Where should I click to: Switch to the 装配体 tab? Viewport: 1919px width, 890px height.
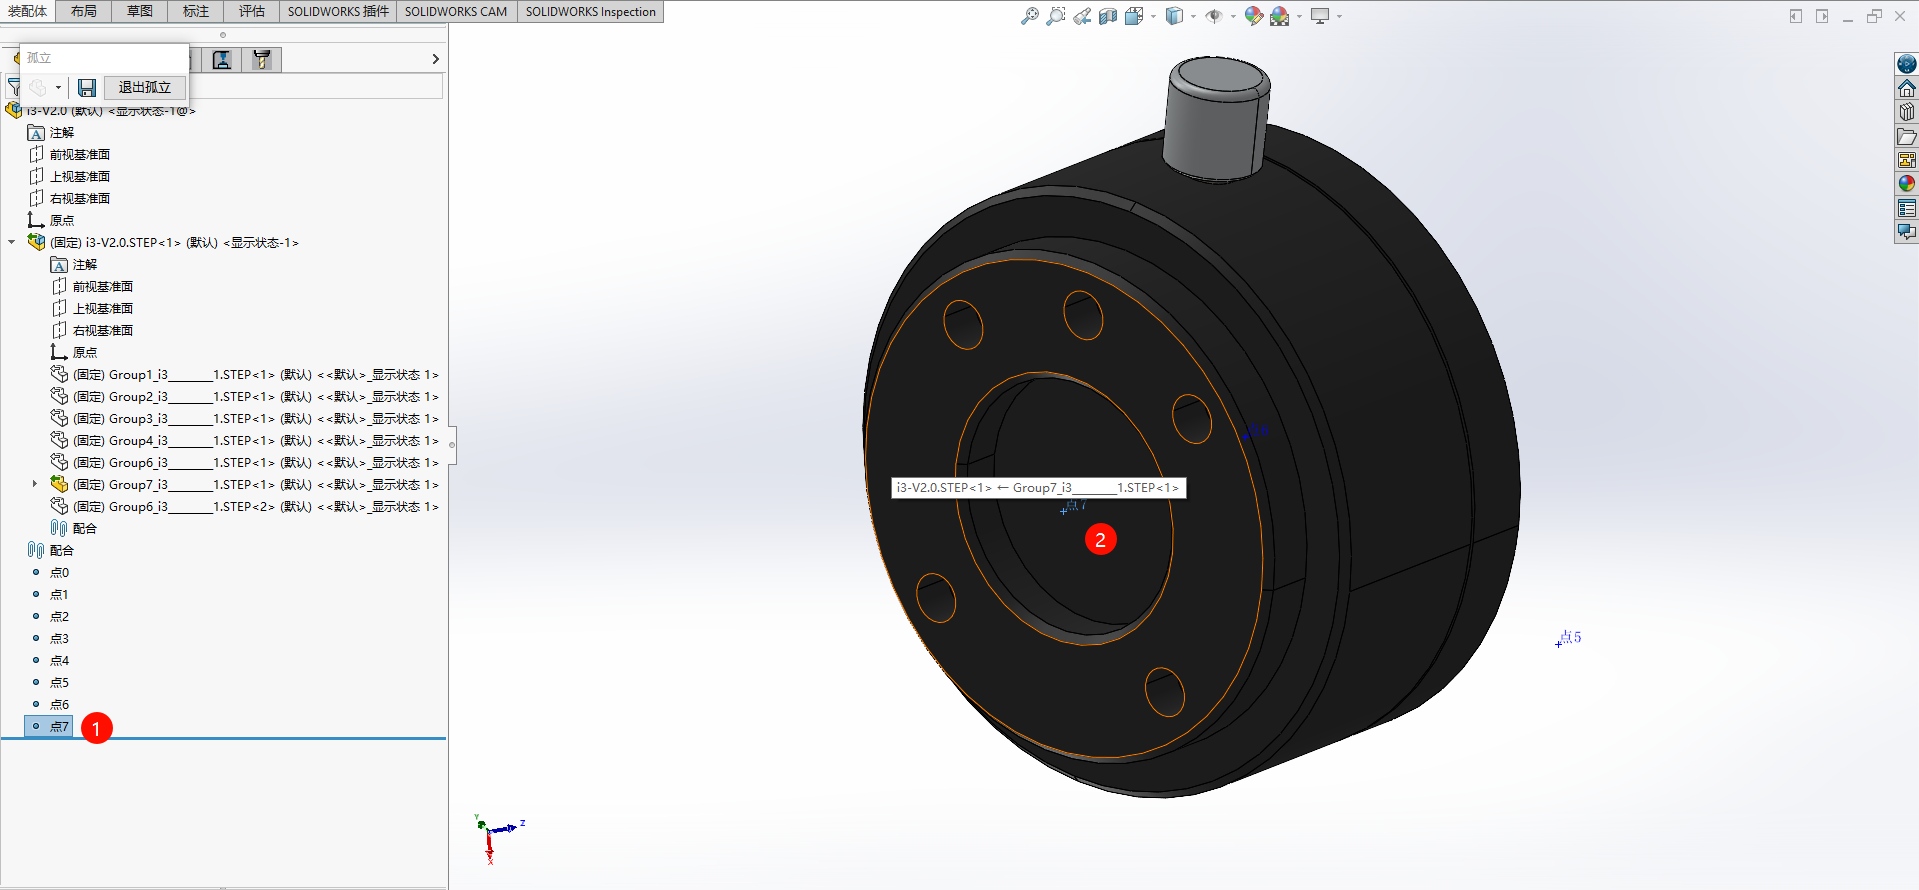[x=27, y=11]
